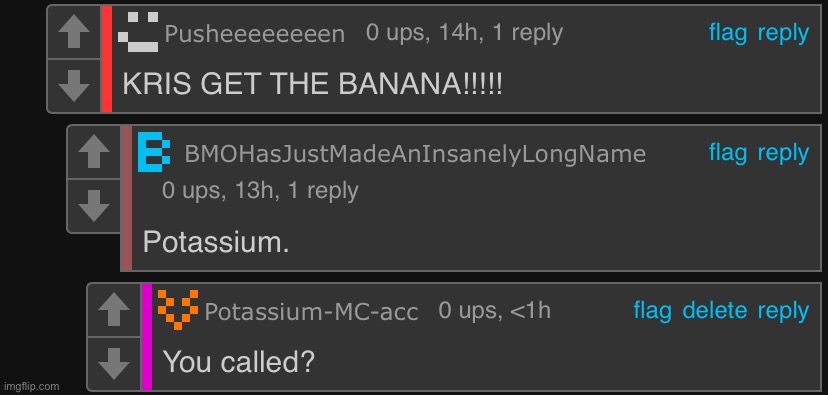Click the imgflip.com watermark
The image size is (828, 395).
(30, 387)
